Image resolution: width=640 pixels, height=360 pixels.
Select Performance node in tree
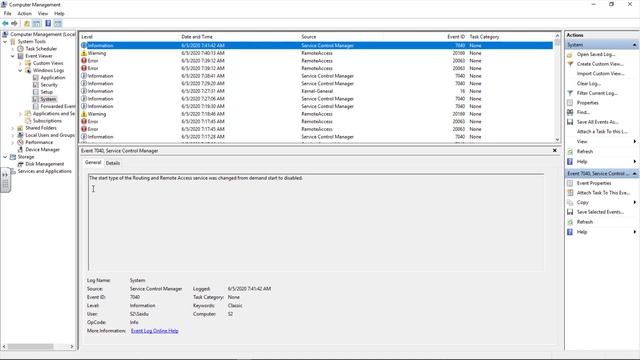pyautogui.click(x=39, y=142)
